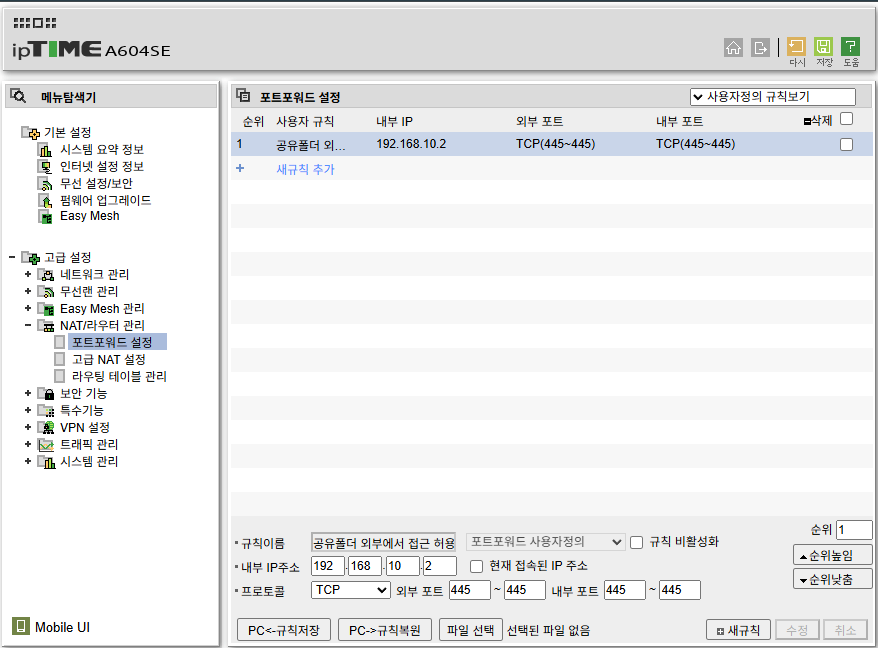
Task: Click the 트래픽 관리 icon
Action: click(x=46, y=445)
